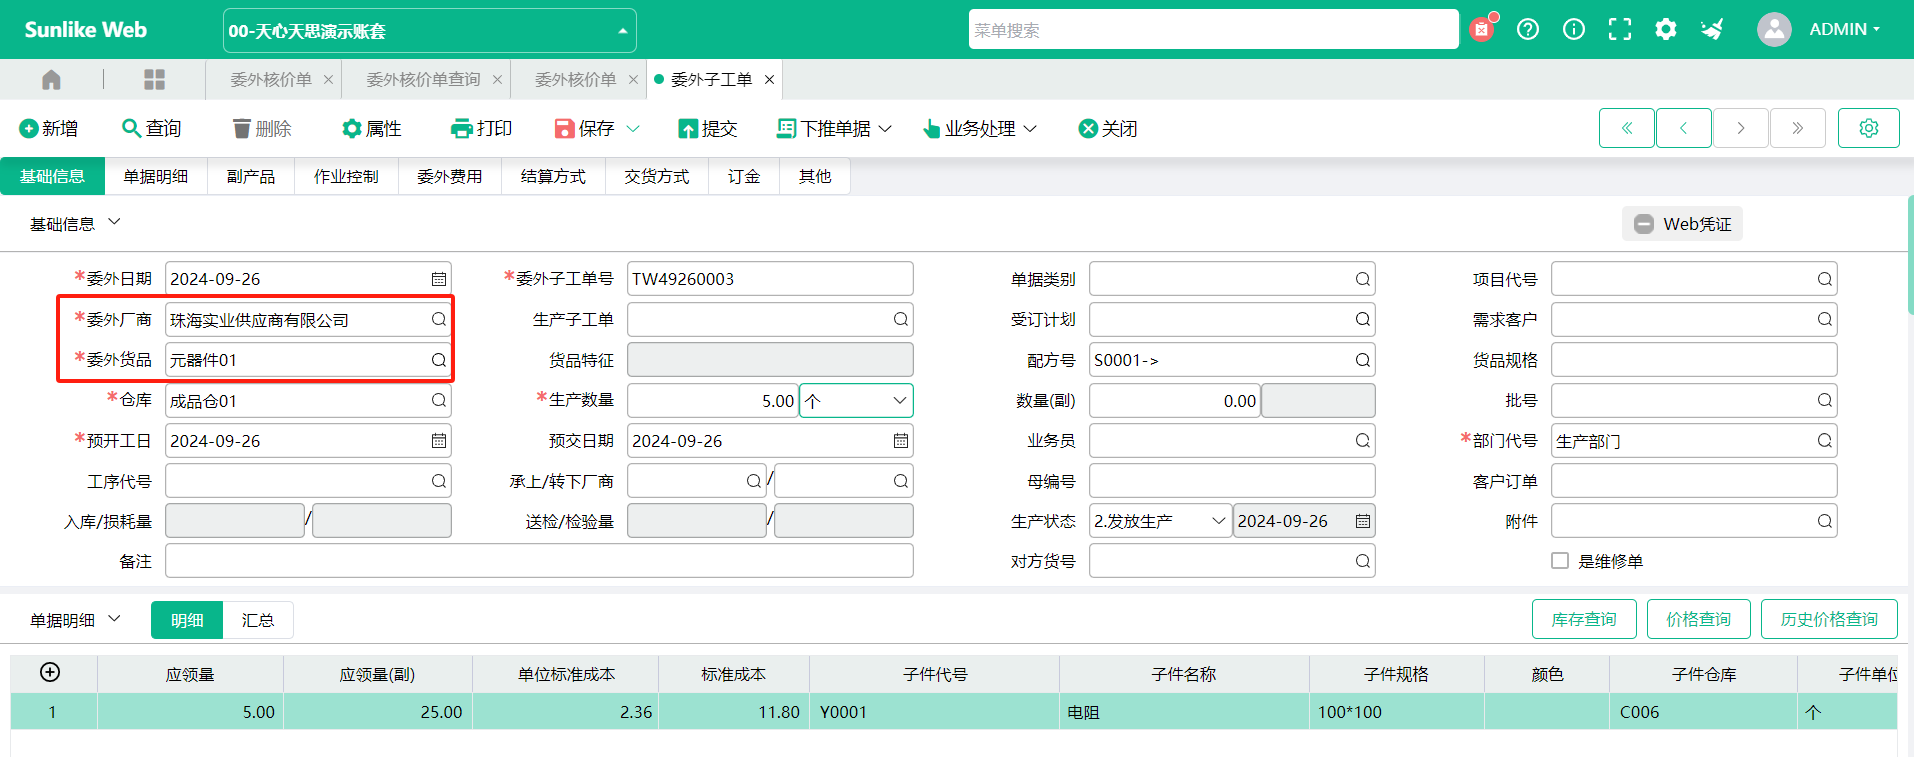Open the top bar settings gear
This screenshot has height=757, width=1914.
1666,29
